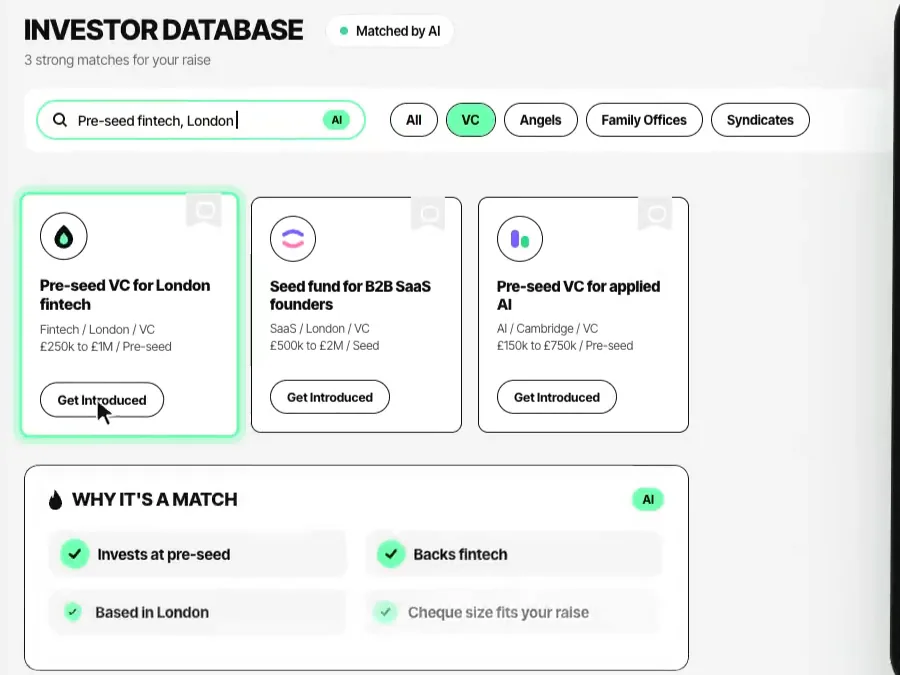Click the £250k to £1M / Pre-seed text
900x675 pixels.
click(106, 347)
